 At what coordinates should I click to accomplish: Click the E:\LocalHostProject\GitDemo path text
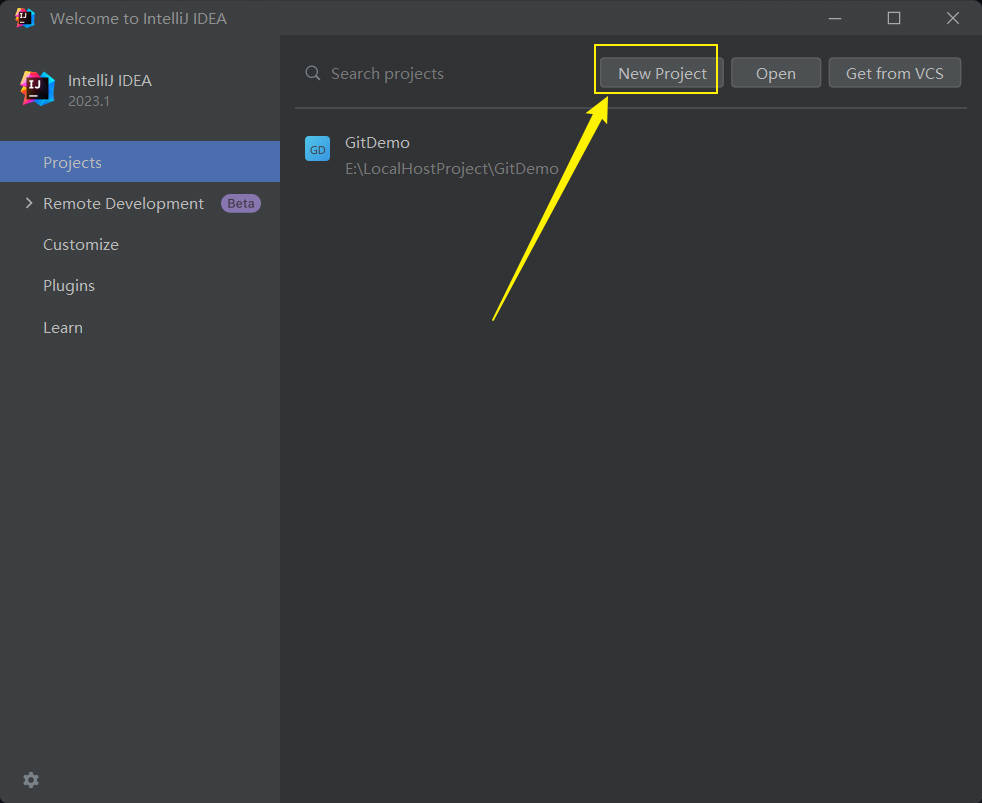tap(452, 168)
